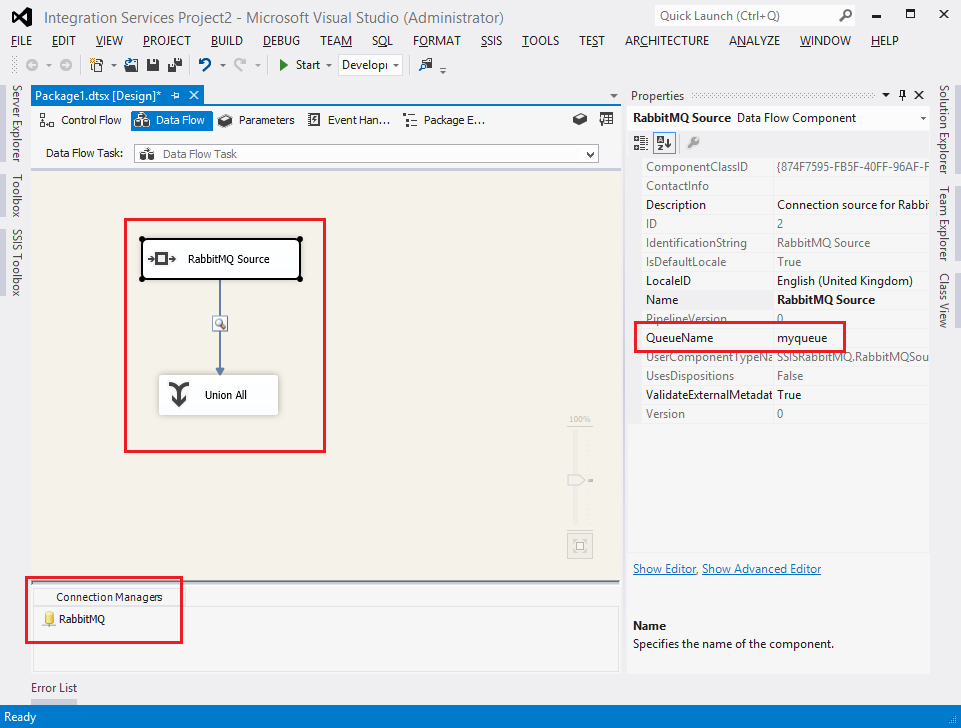961x728 pixels.
Task: Click the fit-to-window zoom icon
Action: (579, 545)
